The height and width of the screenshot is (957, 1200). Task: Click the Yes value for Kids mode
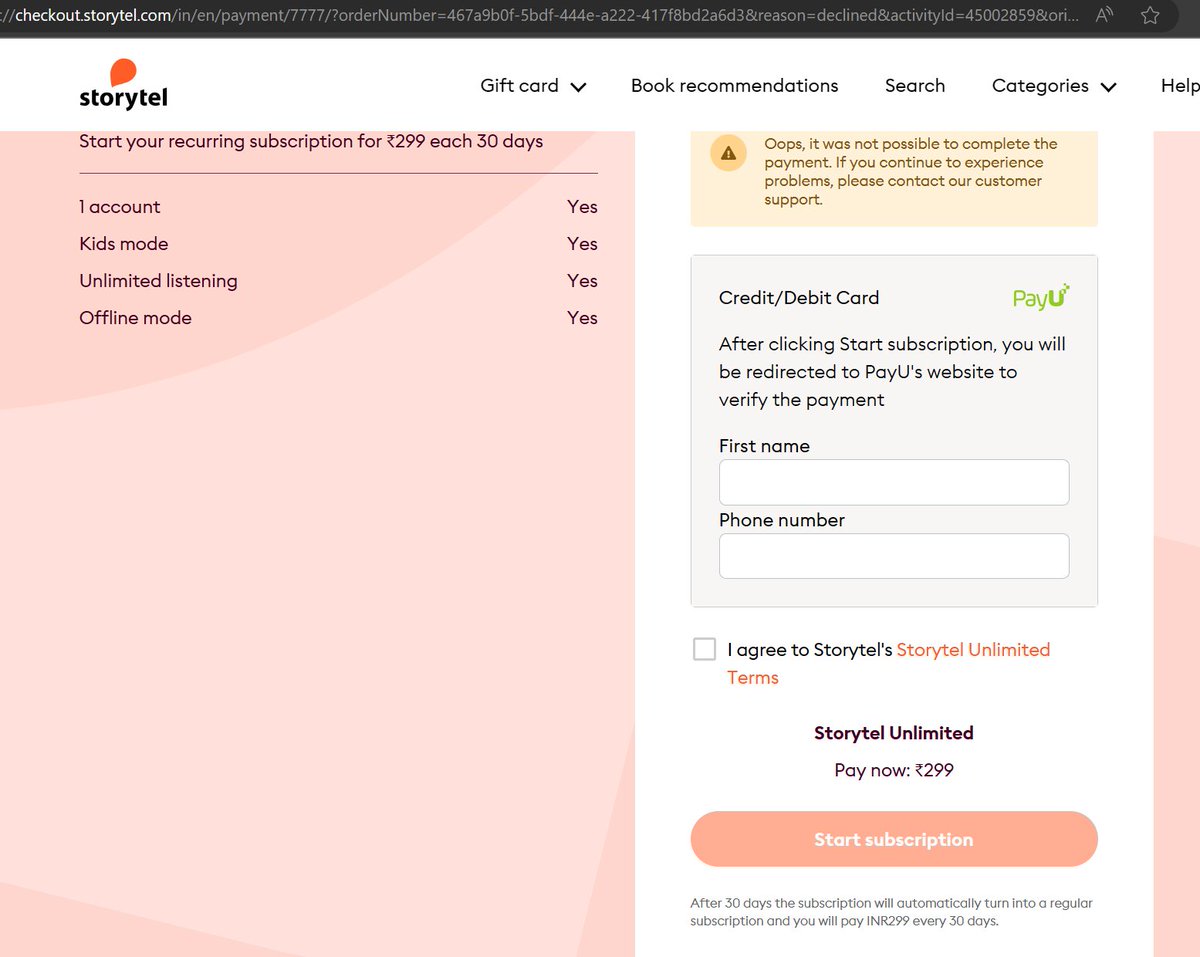point(582,244)
